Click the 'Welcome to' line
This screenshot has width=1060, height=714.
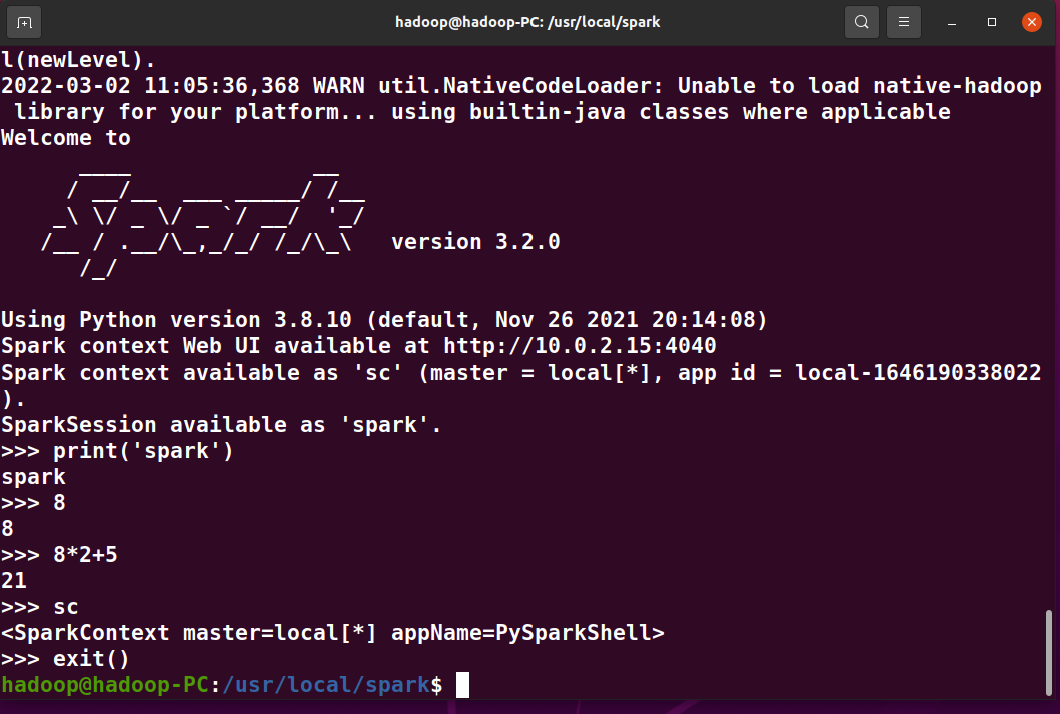tap(66, 138)
